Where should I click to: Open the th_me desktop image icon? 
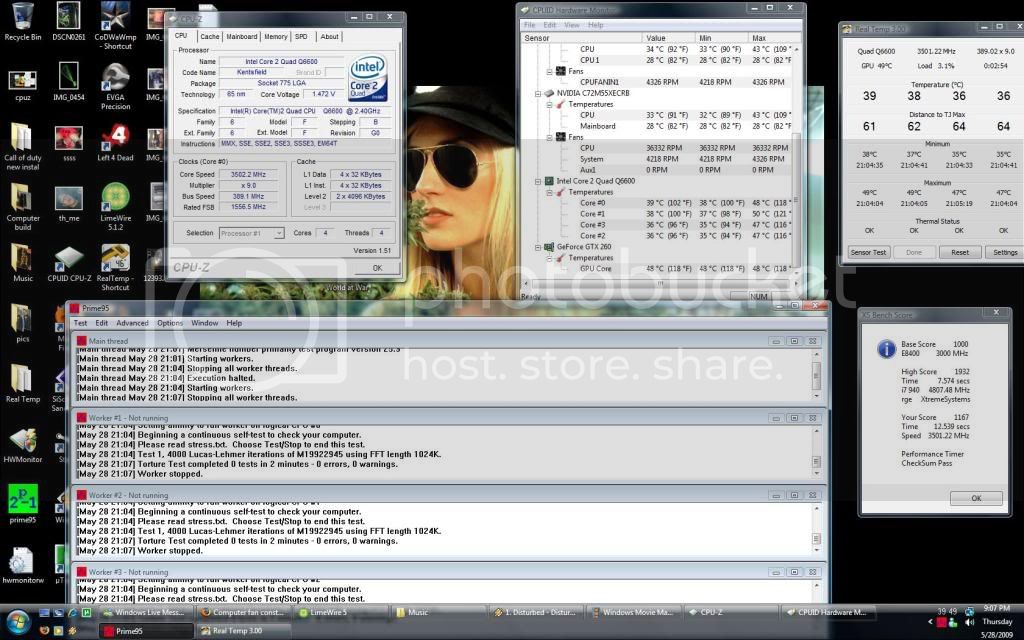[69, 204]
